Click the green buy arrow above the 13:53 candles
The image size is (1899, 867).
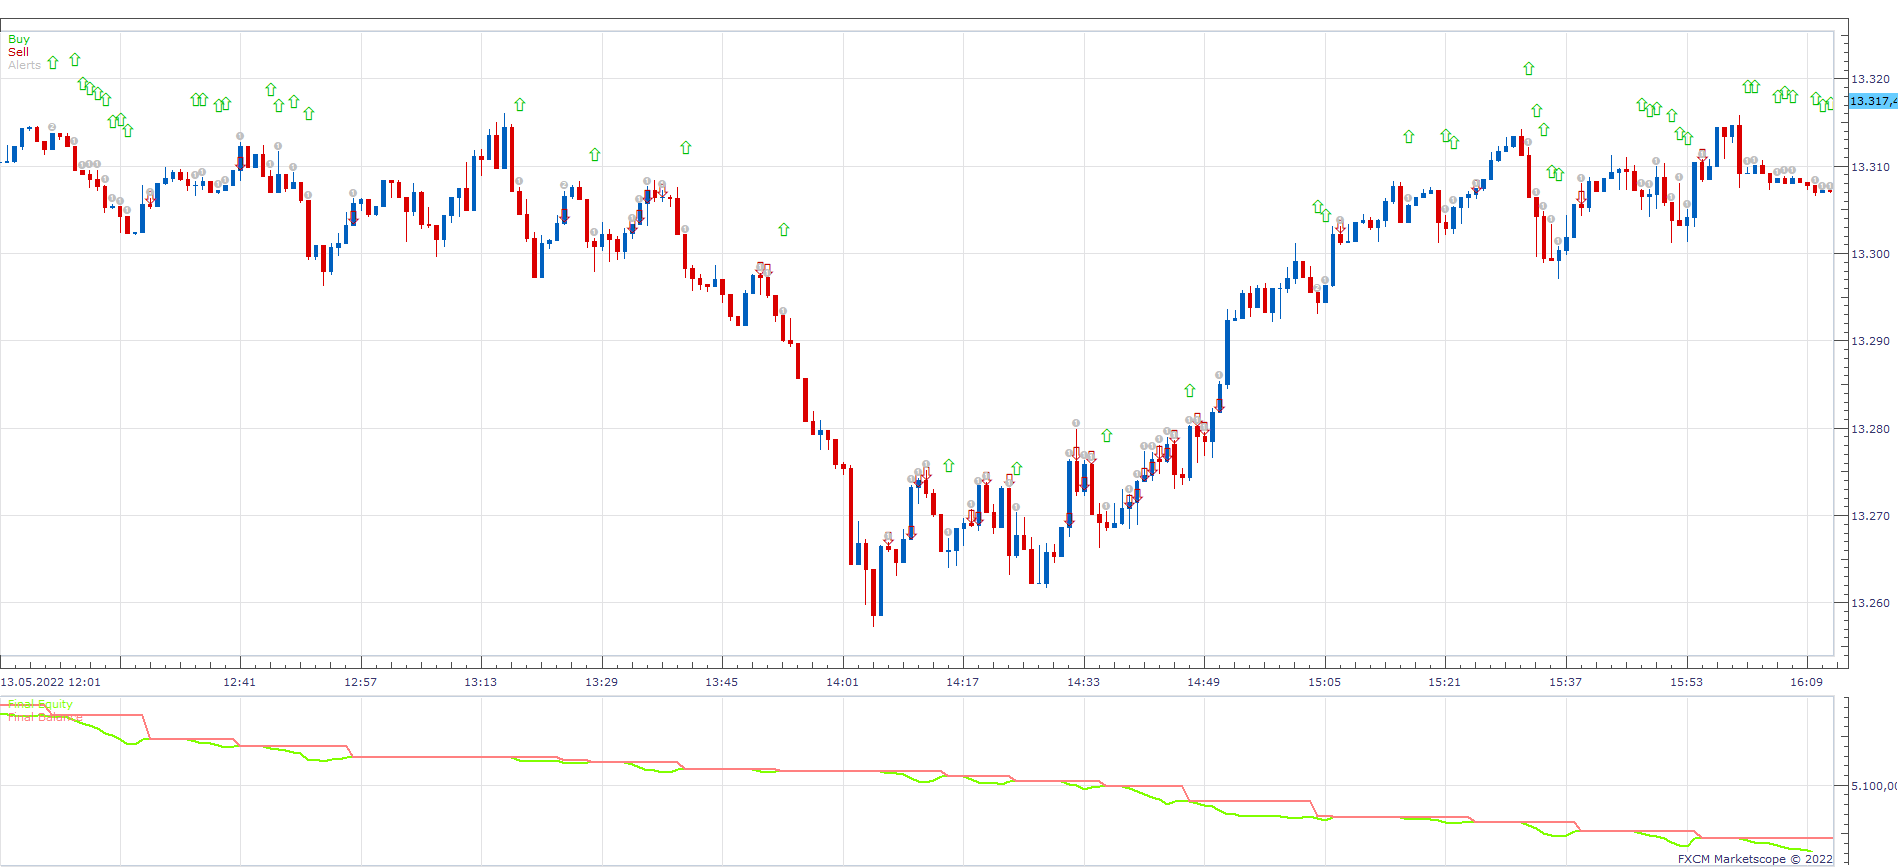pyautogui.click(x=783, y=229)
